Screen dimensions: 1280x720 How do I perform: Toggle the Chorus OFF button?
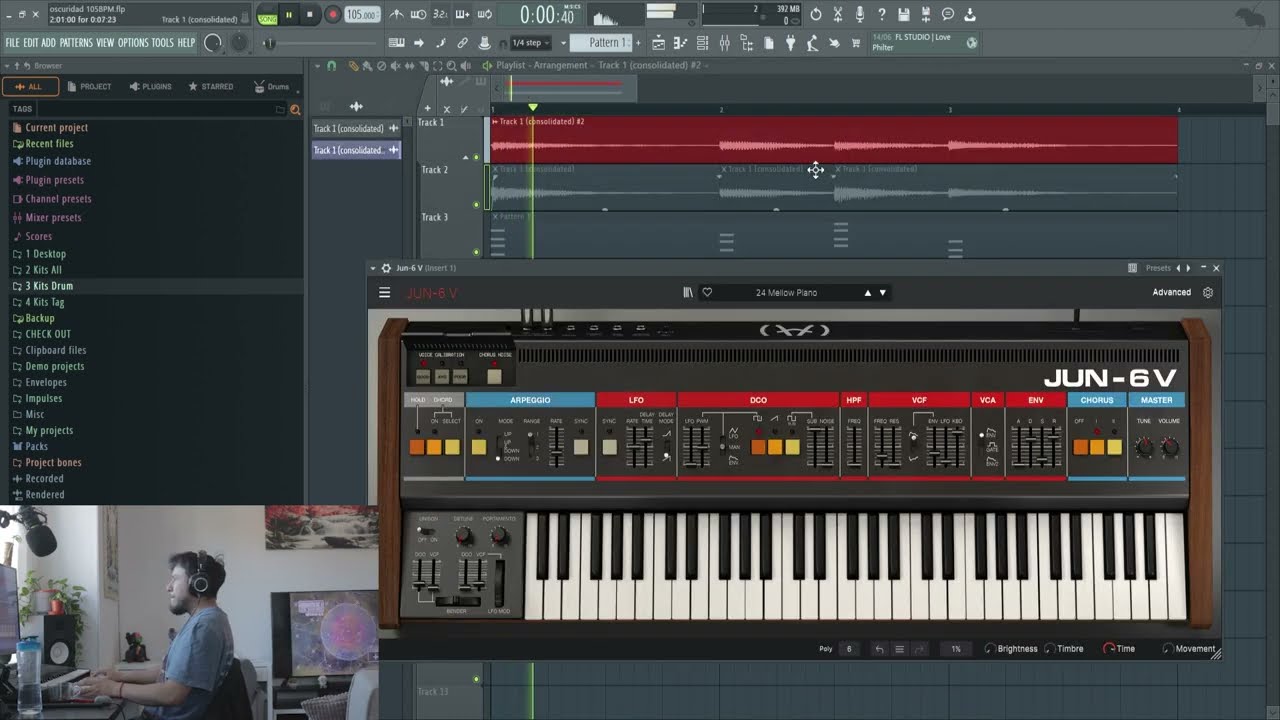1080,447
